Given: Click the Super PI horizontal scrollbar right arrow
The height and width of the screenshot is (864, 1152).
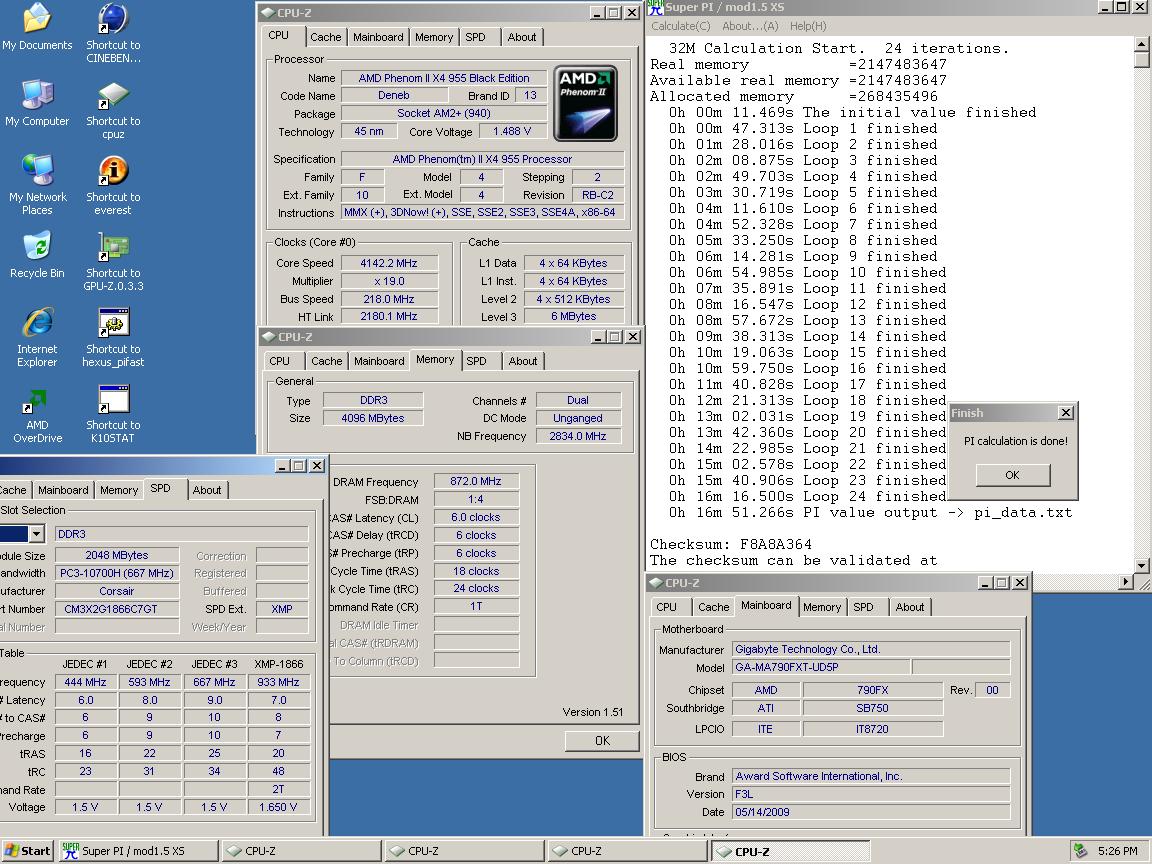Looking at the screenshot, I should click(1126, 582).
